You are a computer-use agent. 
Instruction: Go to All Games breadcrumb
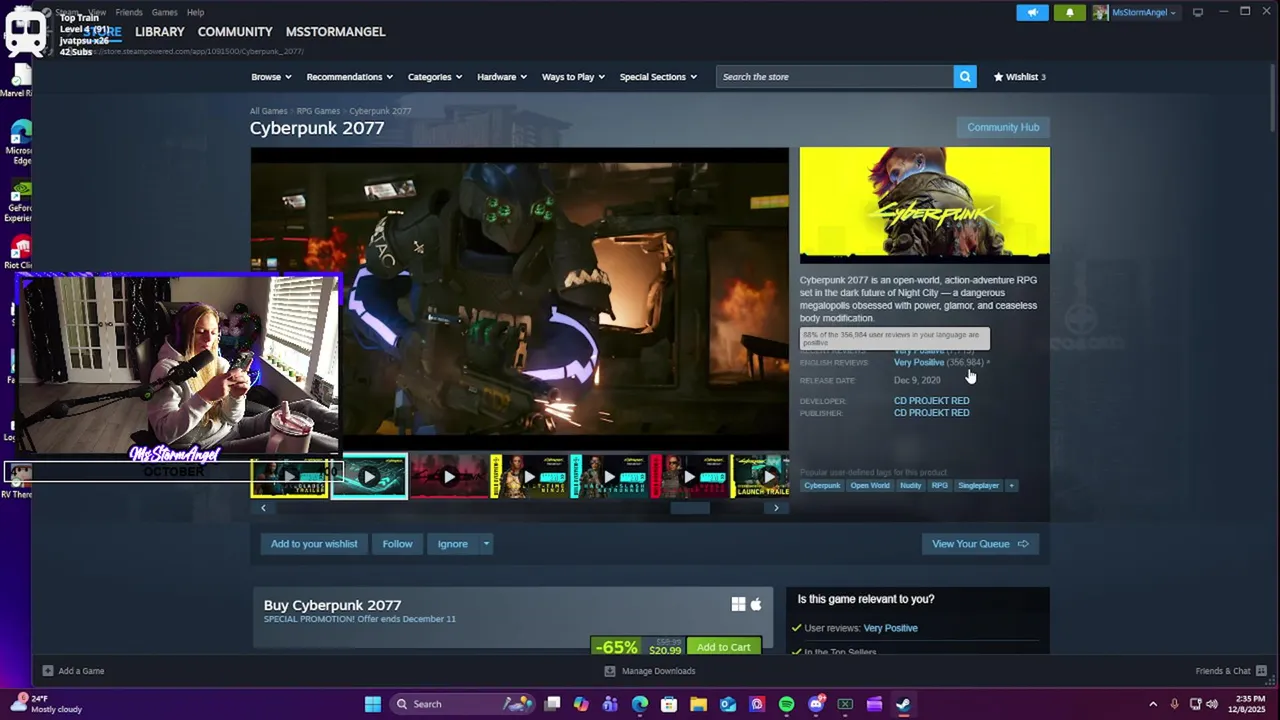(268, 111)
